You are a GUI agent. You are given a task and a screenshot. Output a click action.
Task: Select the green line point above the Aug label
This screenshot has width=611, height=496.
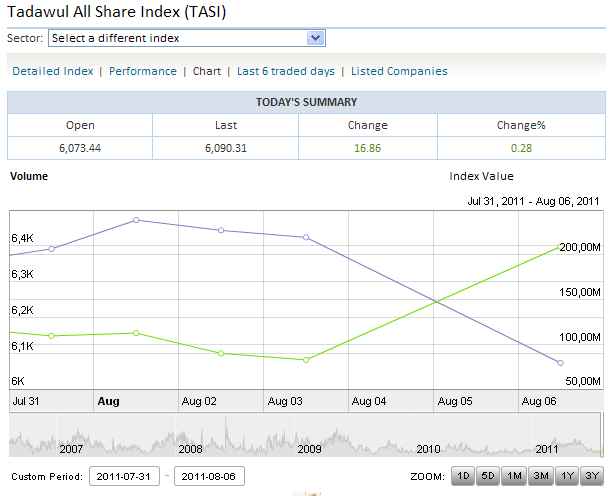(136, 333)
